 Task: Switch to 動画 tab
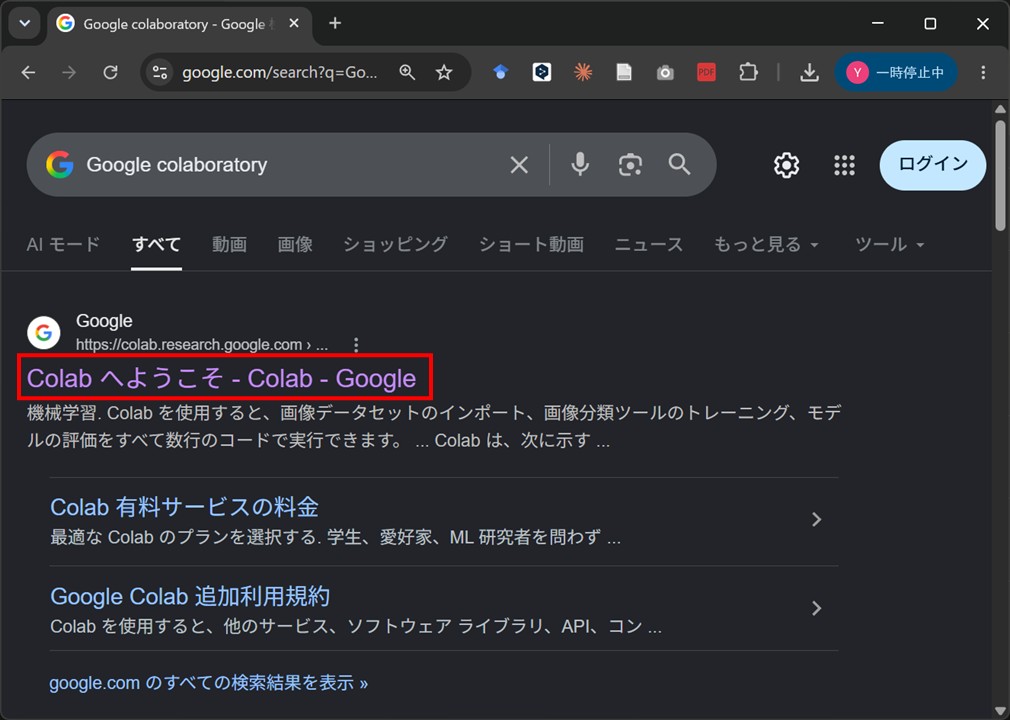point(229,245)
